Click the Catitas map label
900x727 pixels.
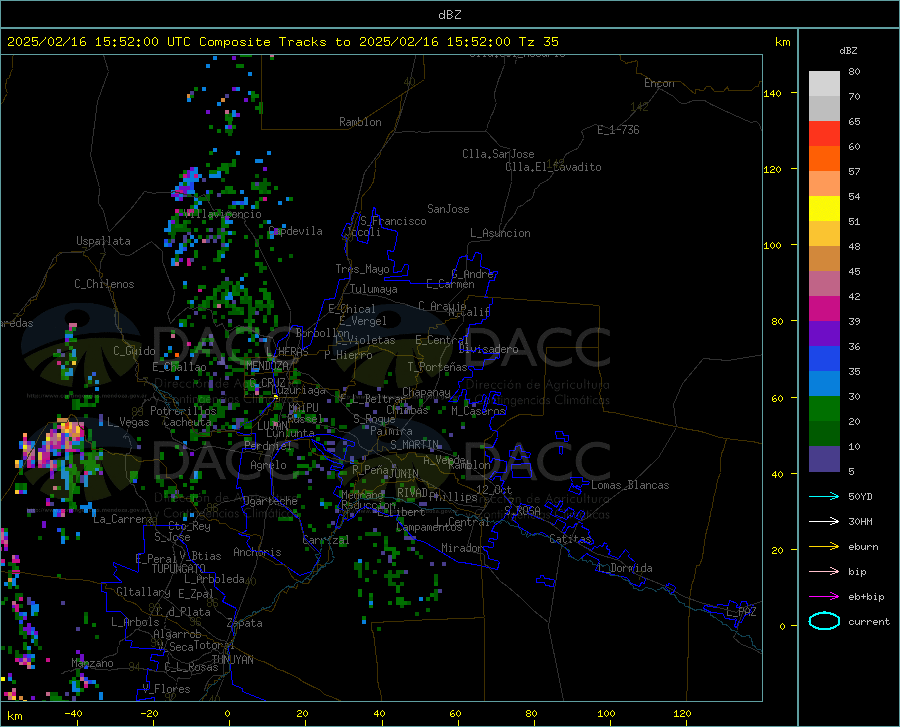pos(571,539)
